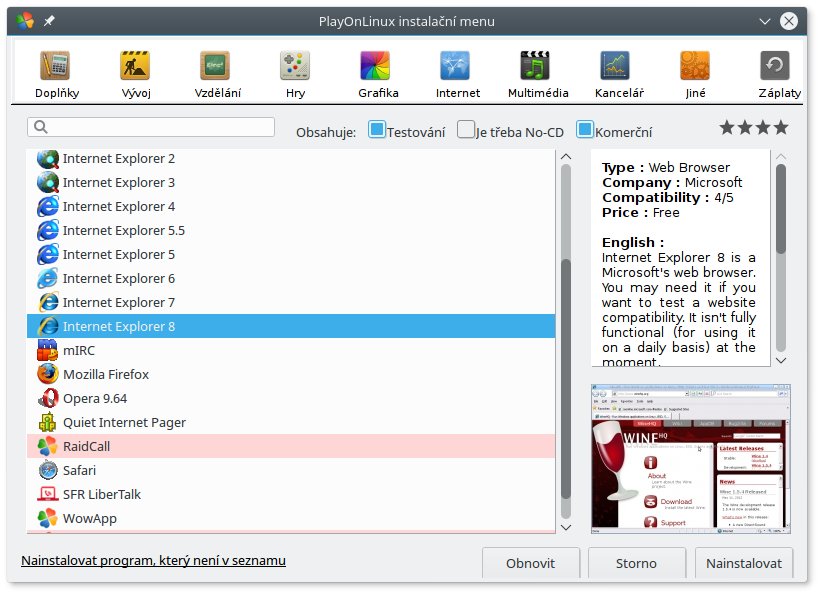The width and height of the screenshot is (820, 595).
Task: Click the Obnovit refresh button
Action: point(530,563)
